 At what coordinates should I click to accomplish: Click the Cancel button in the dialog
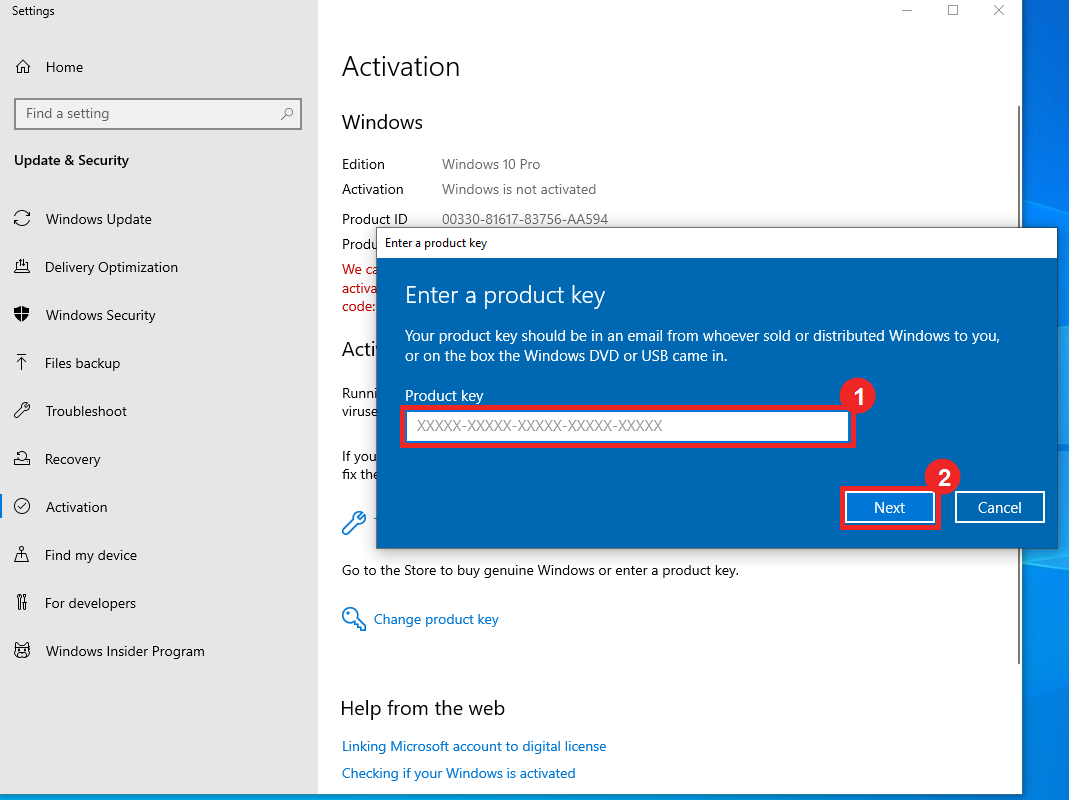(x=999, y=507)
